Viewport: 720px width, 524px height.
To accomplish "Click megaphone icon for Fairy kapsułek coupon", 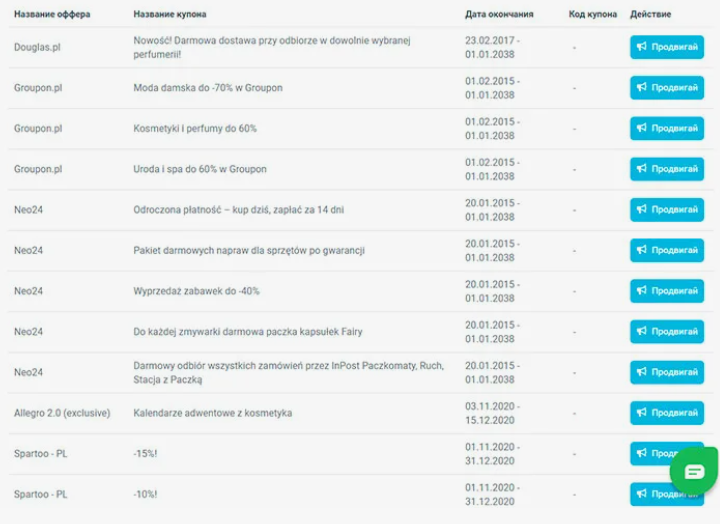I will [641, 331].
